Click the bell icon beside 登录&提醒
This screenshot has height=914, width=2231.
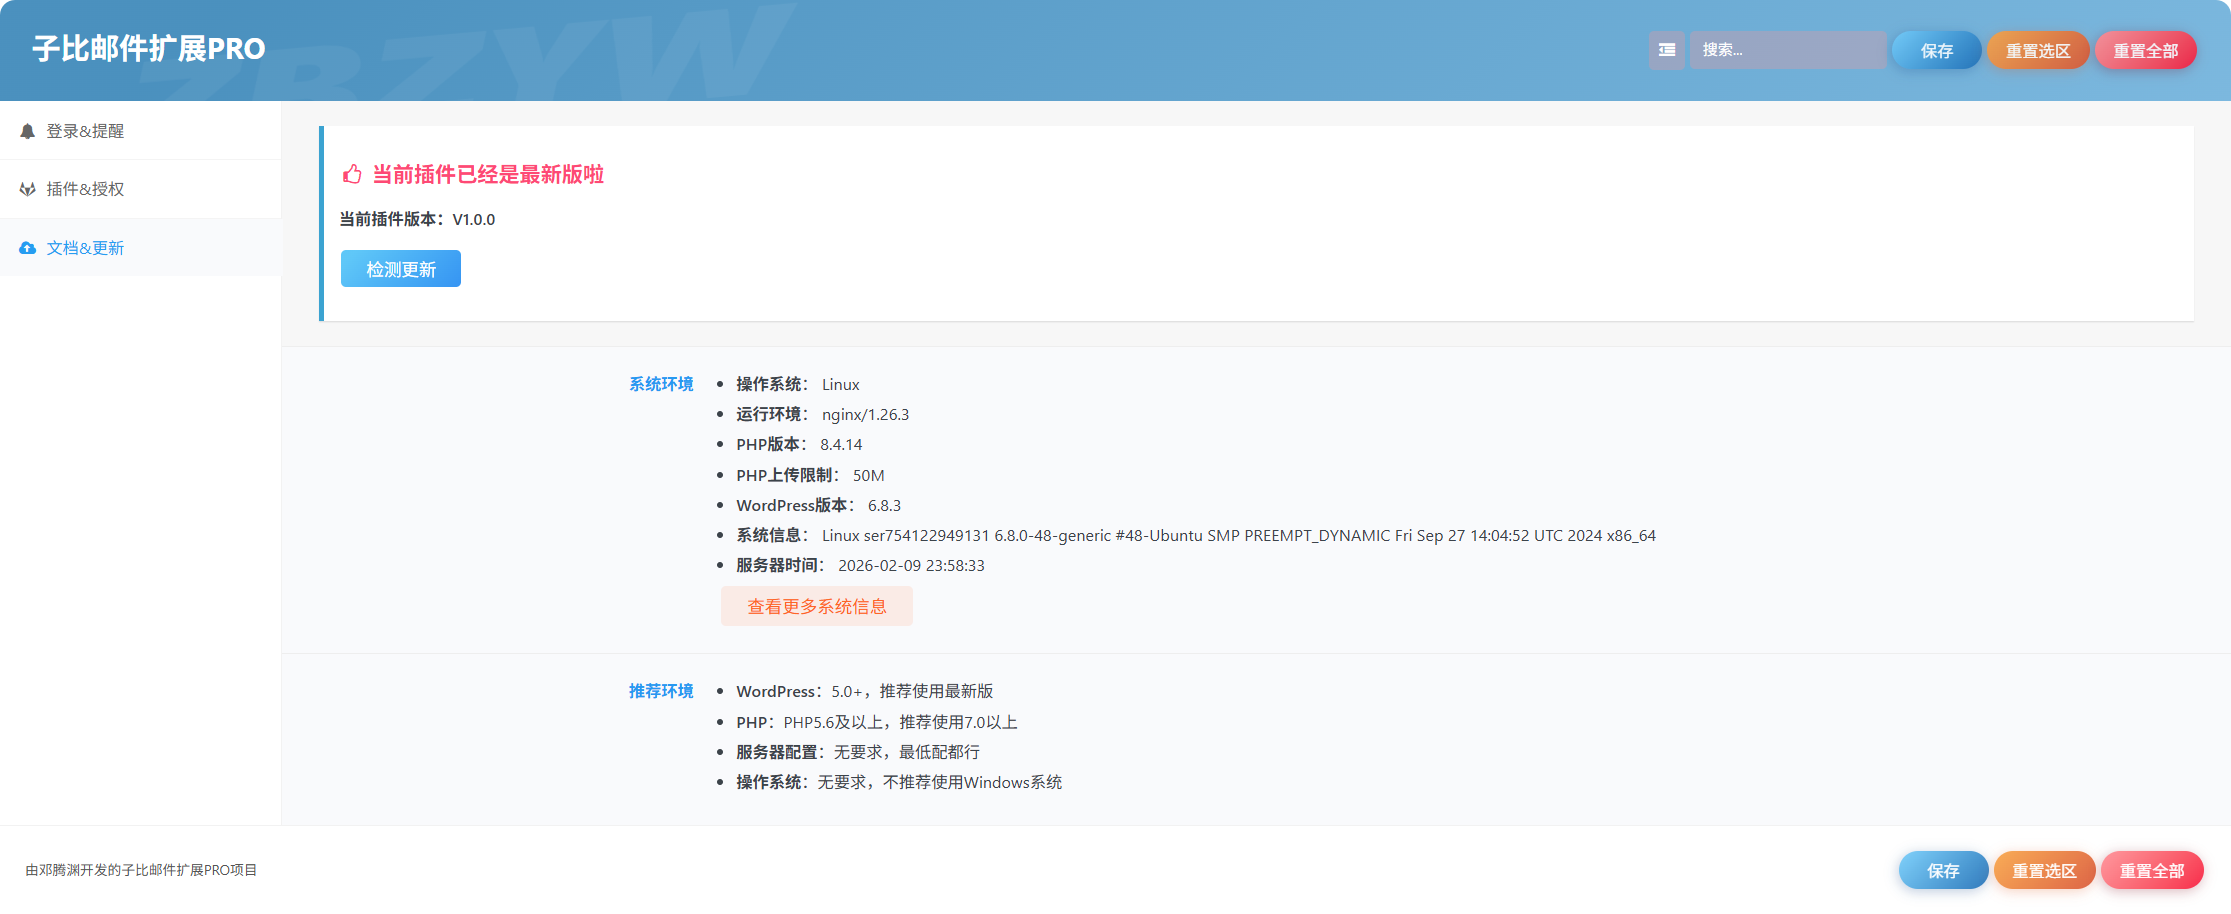pos(28,131)
